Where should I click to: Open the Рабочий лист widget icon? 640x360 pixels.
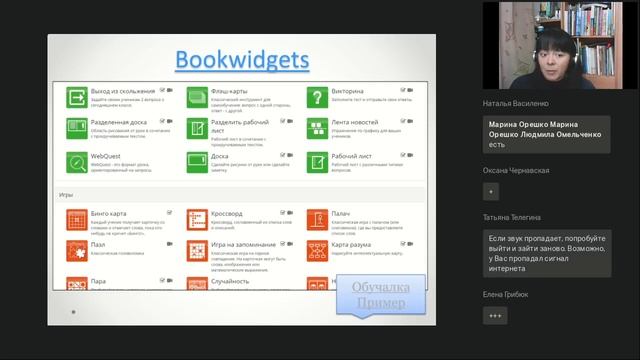click(x=317, y=162)
